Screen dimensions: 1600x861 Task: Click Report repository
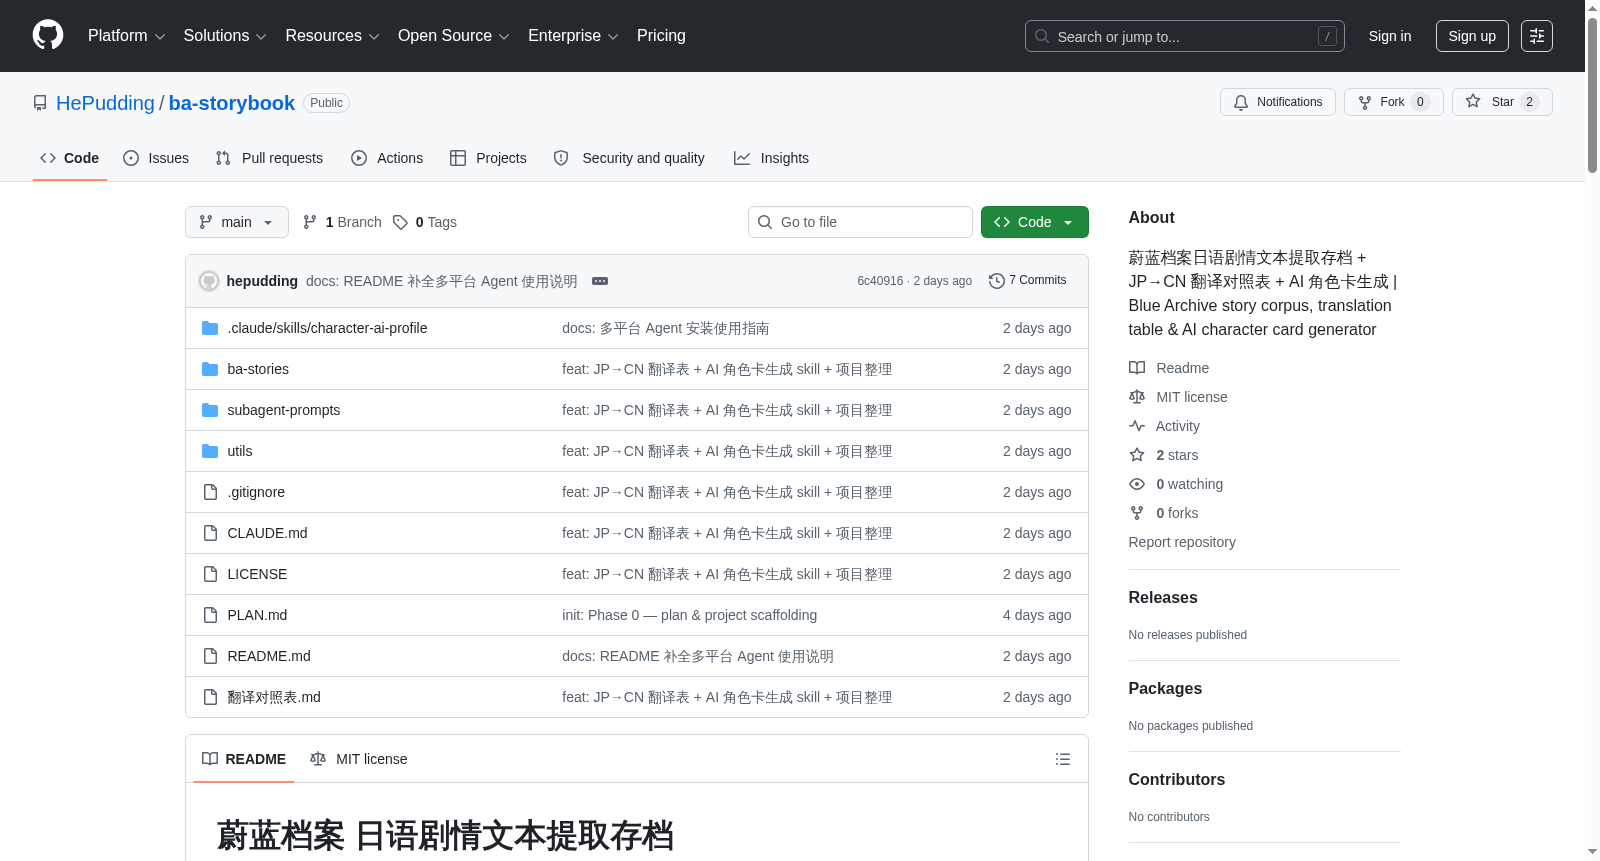[x=1182, y=542]
